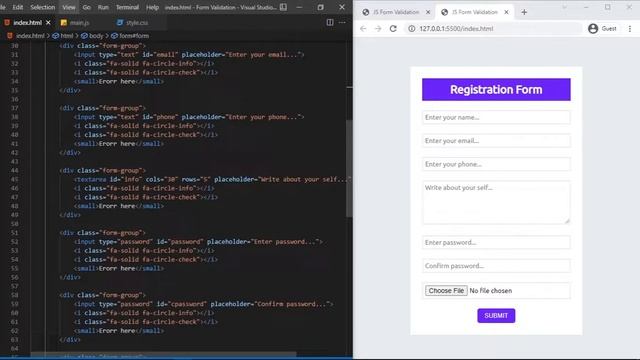The width and height of the screenshot is (640, 360).
Task: Click the body breadcrumb item
Action: 96,36
